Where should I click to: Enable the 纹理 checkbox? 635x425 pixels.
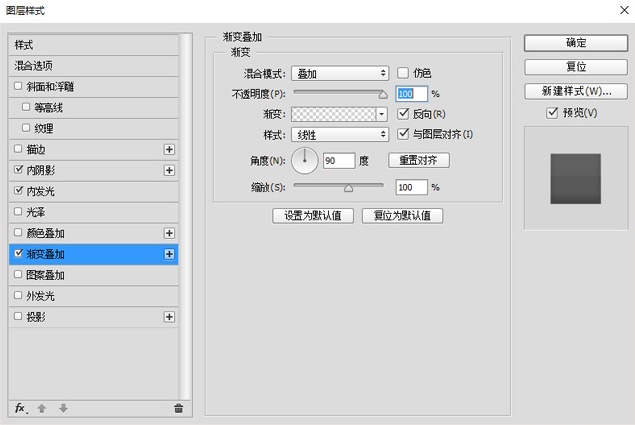pos(26,128)
